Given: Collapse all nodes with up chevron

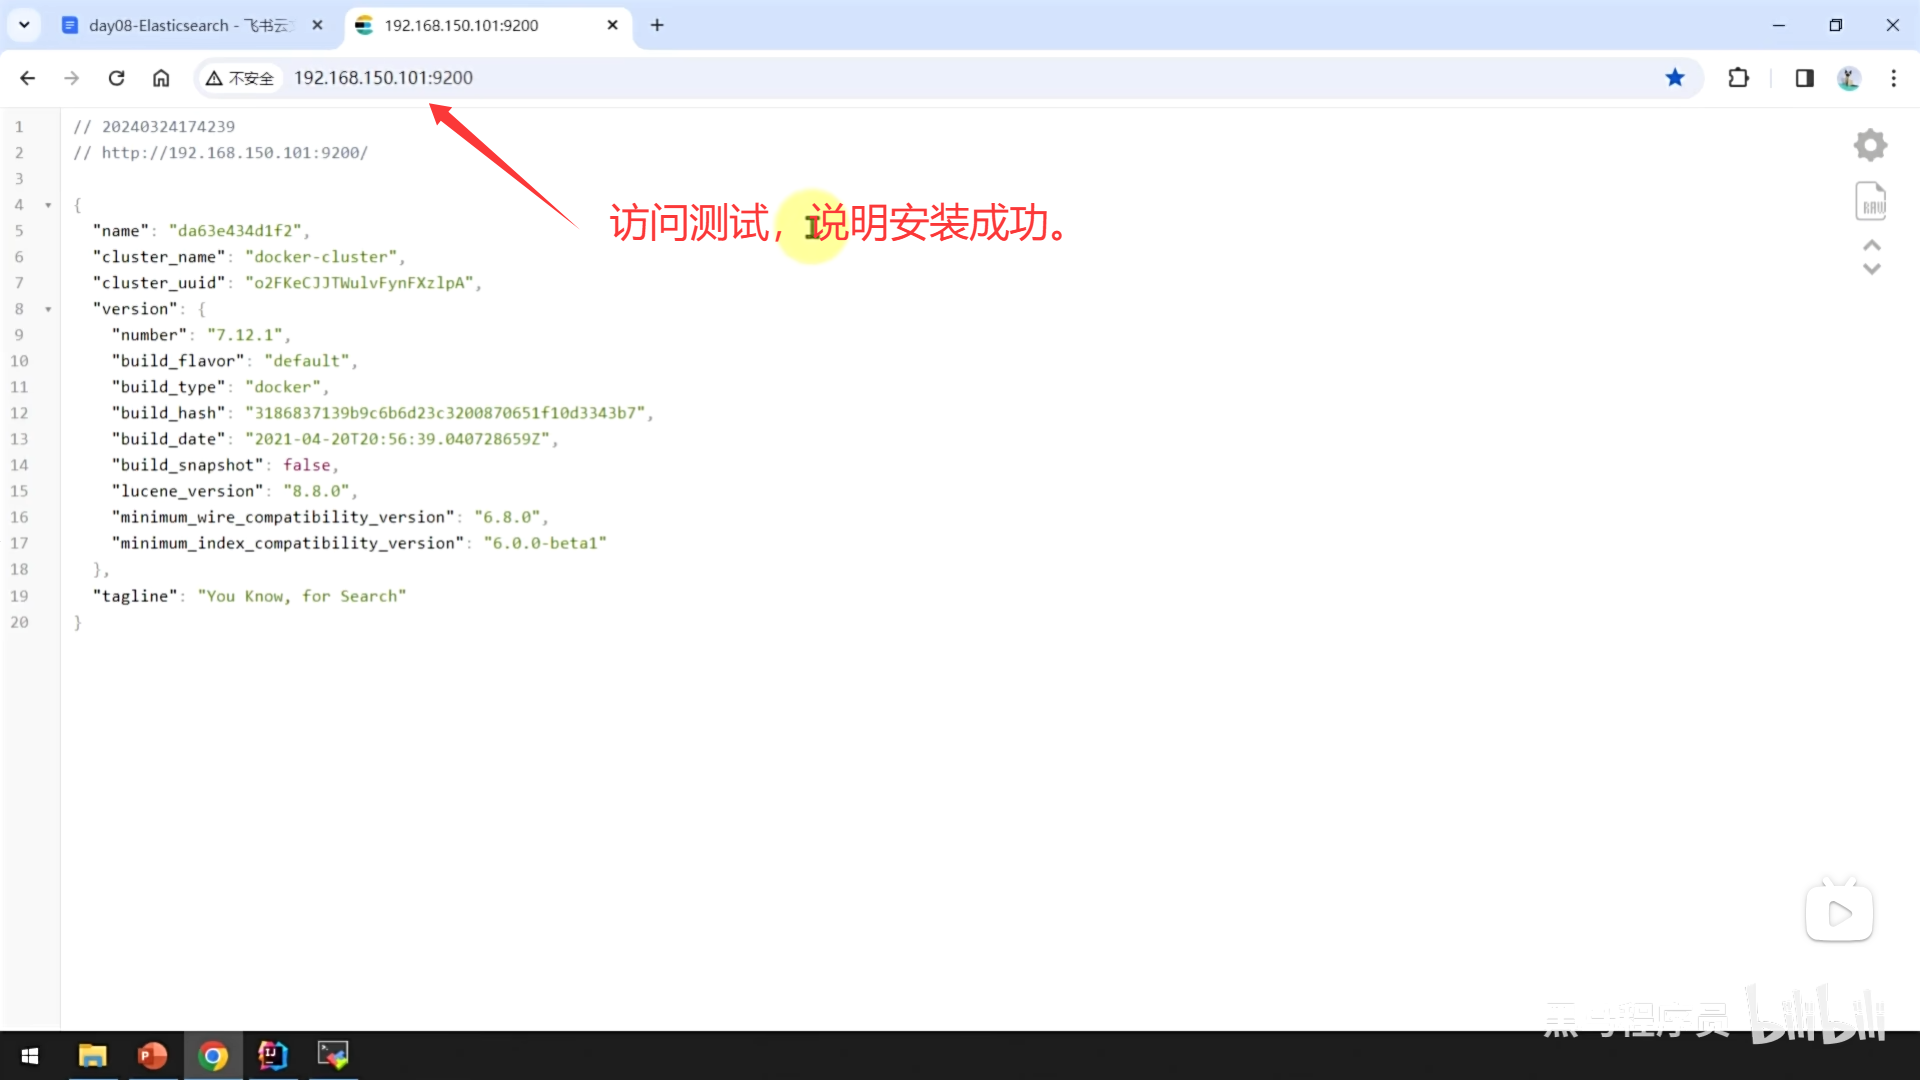Looking at the screenshot, I should tap(1872, 245).
